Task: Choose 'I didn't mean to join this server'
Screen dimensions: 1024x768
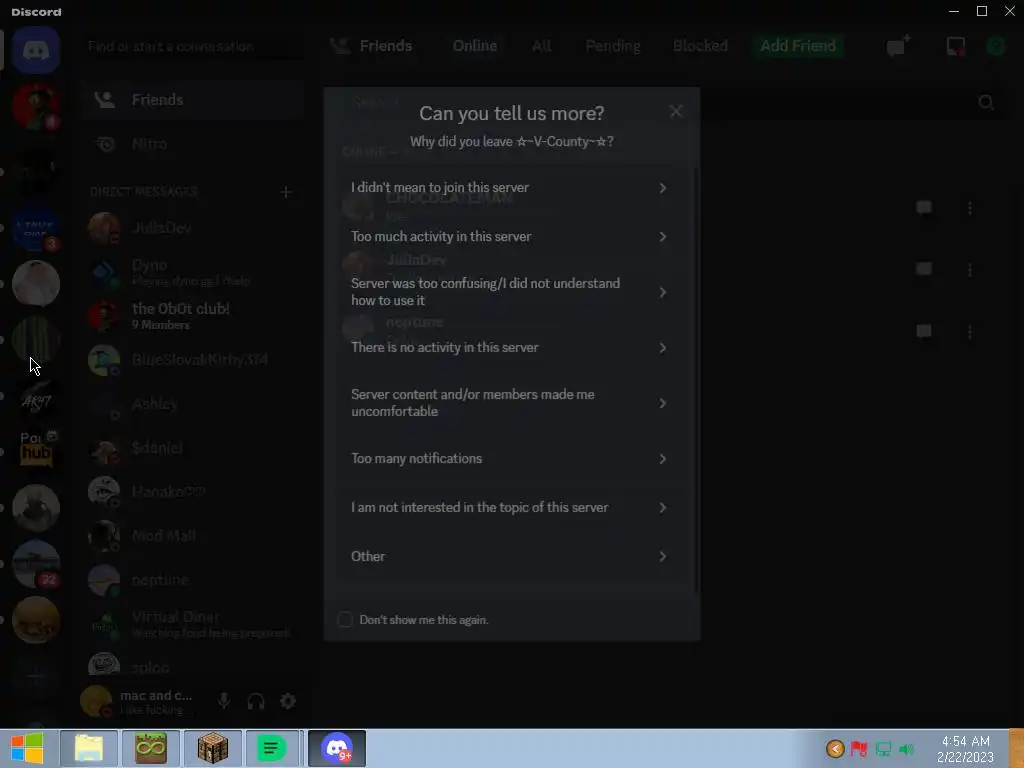Action: pos(510,188)
